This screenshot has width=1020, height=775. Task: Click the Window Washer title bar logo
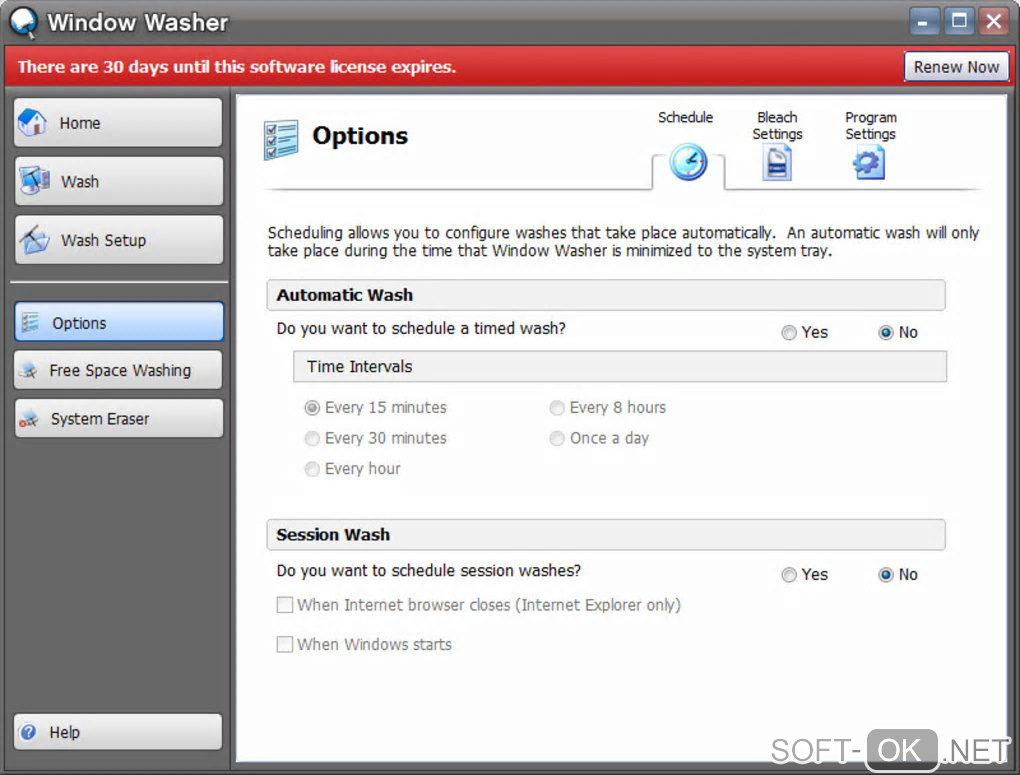[x=24, y=22]
